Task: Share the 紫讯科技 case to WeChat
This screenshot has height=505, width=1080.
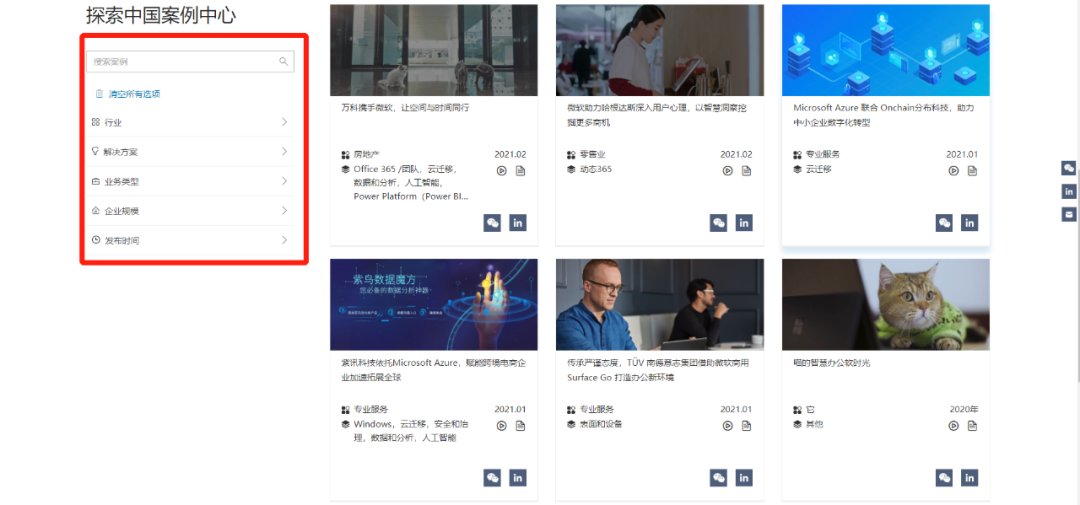Action: 492,477
